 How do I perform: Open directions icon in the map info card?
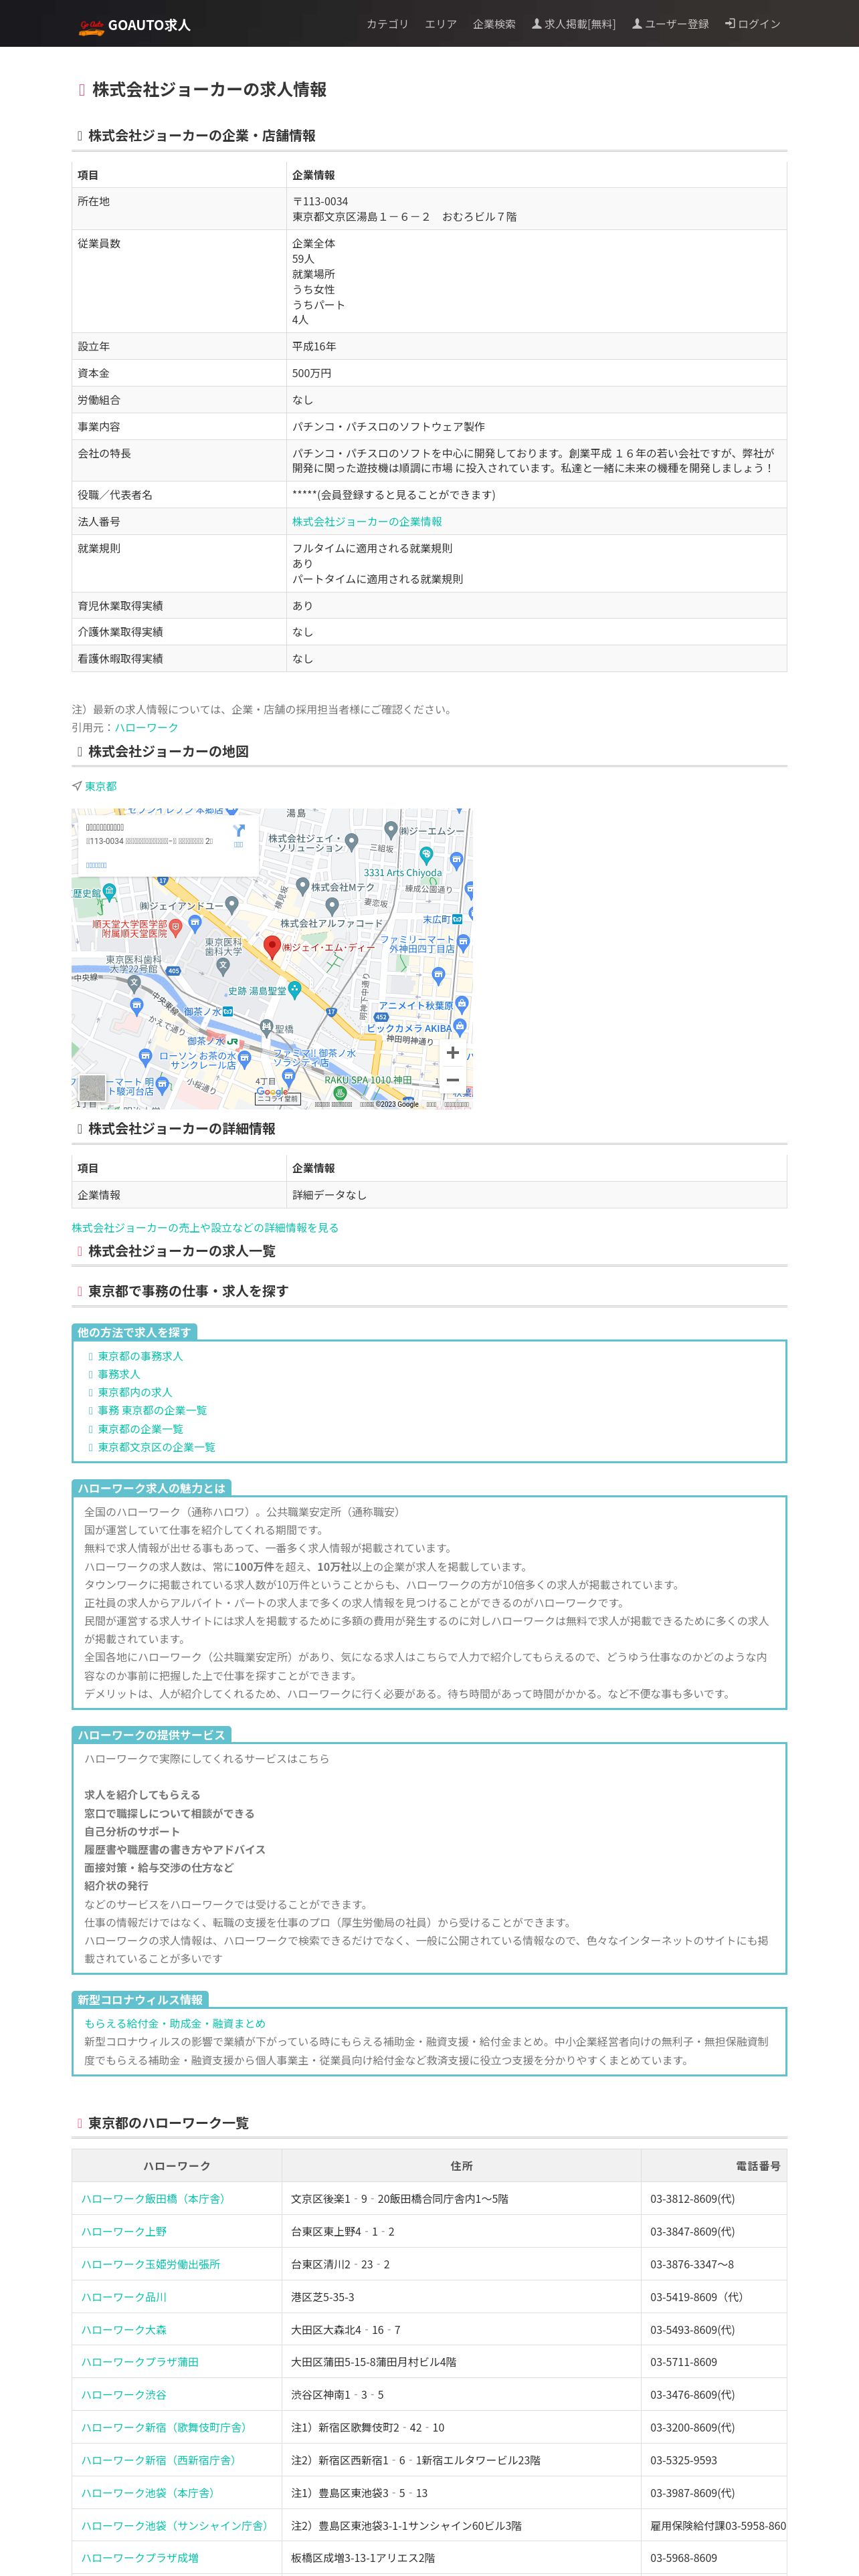point(239,831)
